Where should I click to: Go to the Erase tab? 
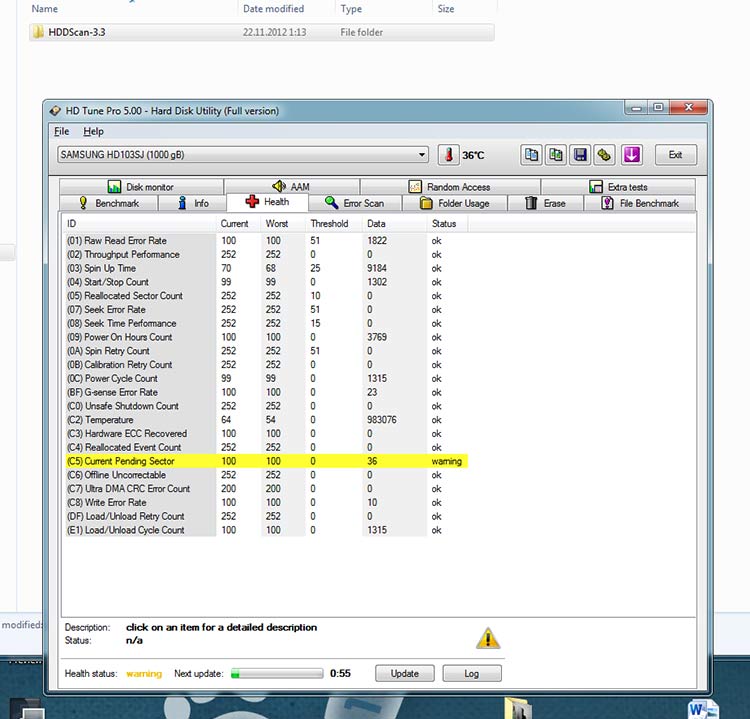(x=545, y=203)
